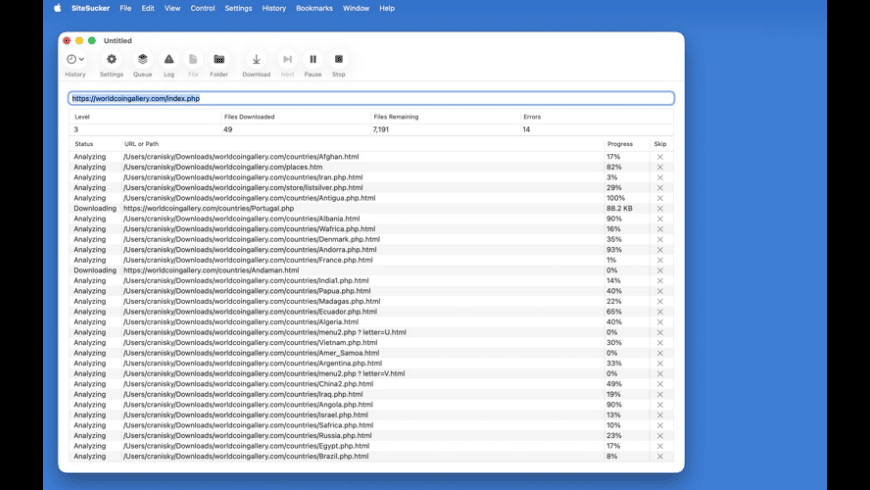Viewport: 870px width, 490px height.
Task: Skip the listsilver.php.html file
Action: tap(660, 188)
